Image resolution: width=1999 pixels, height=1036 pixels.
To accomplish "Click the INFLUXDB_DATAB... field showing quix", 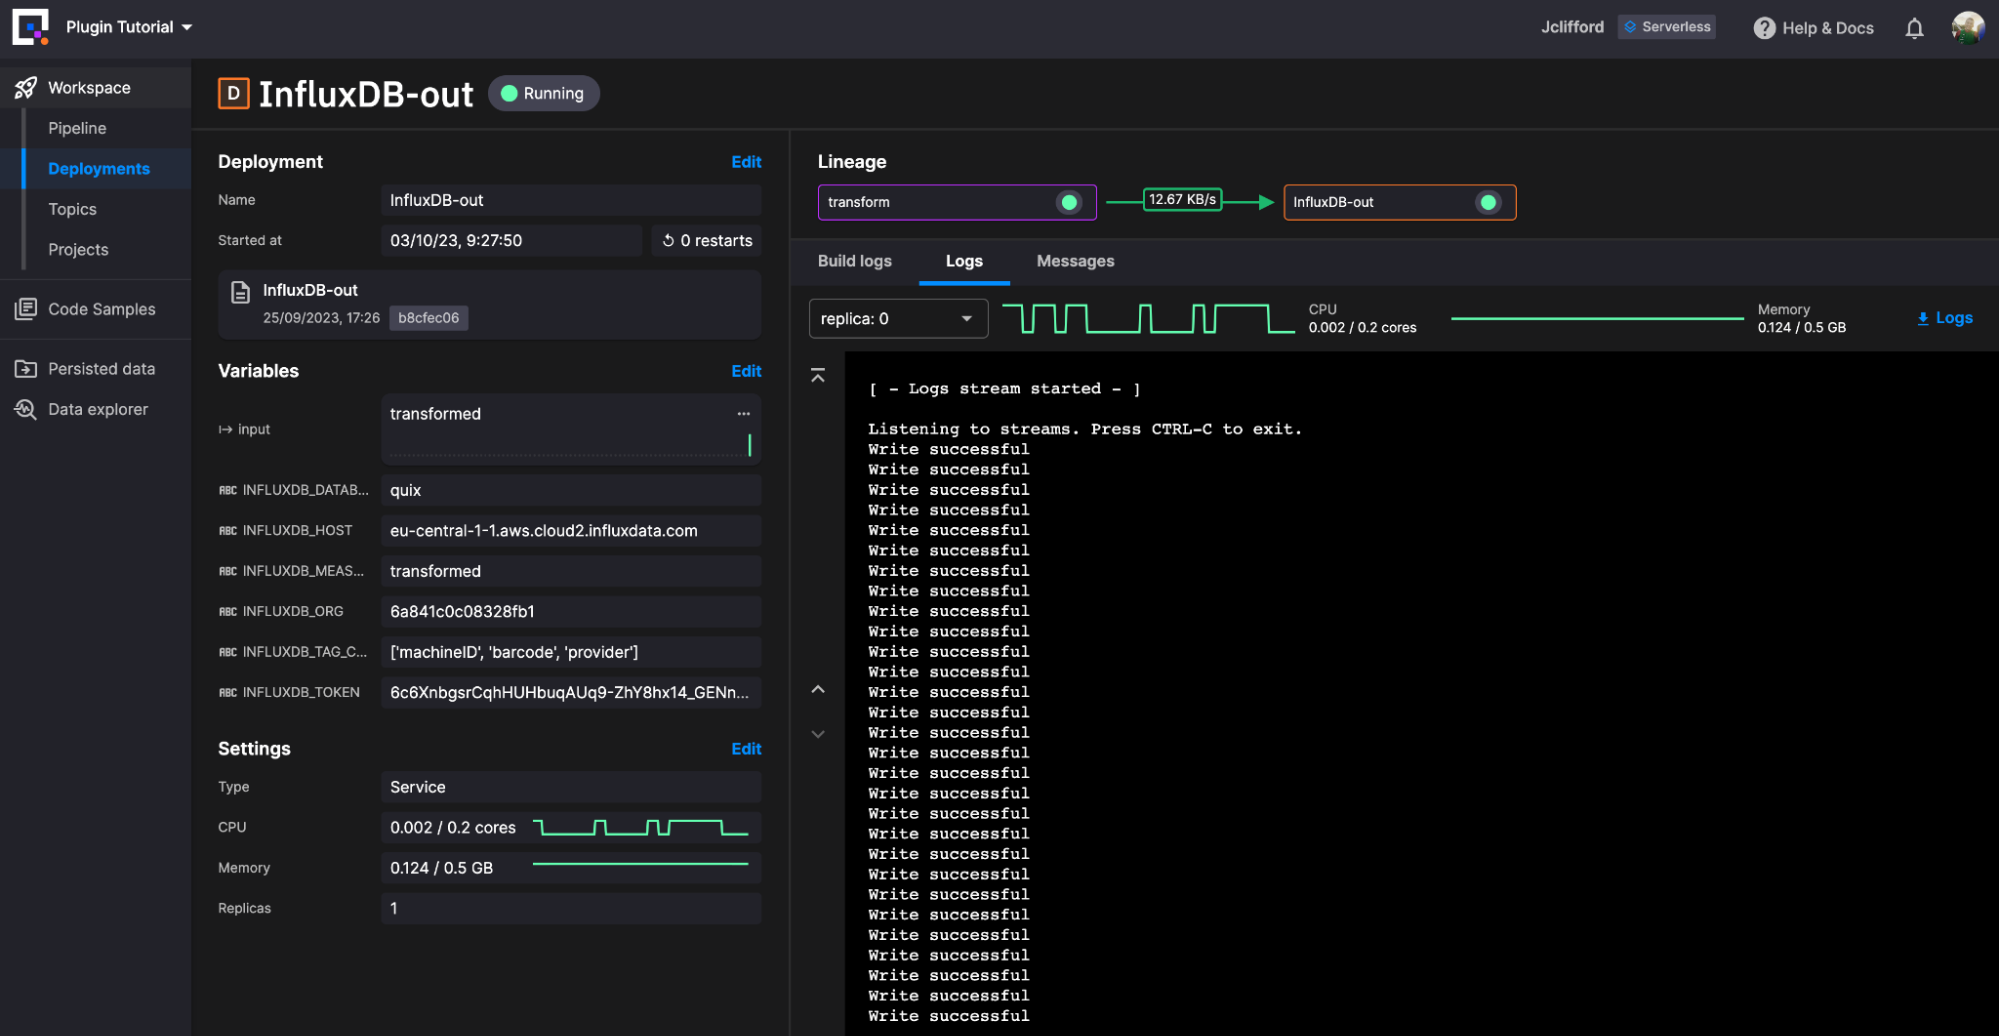I will pyautogui.click(x=571, y=491).
